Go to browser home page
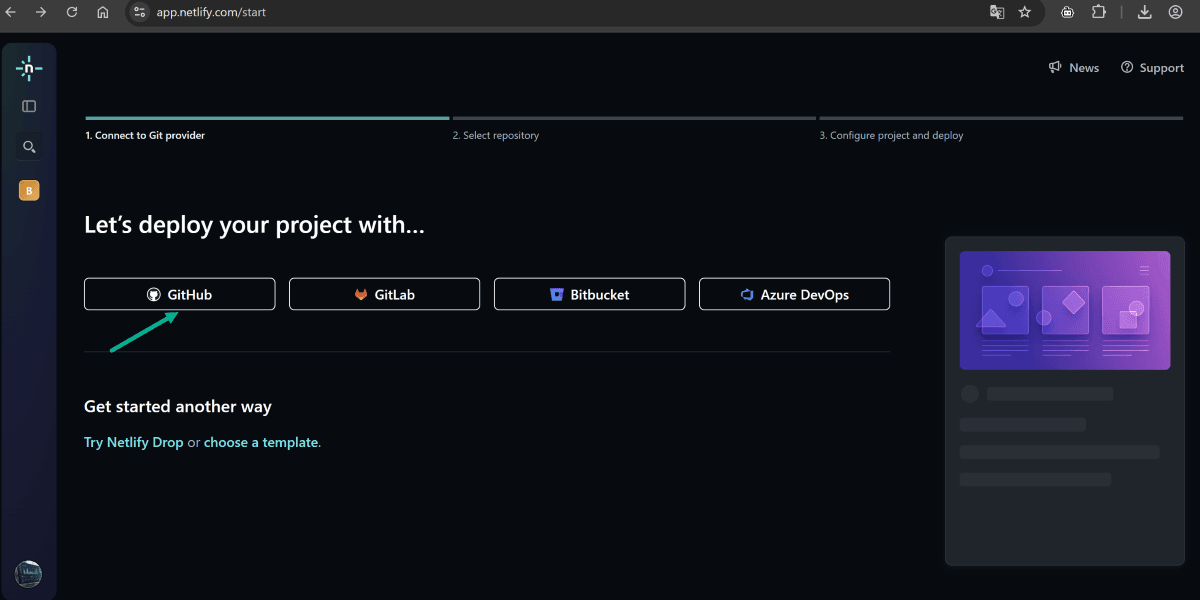Viewport: 1200px width, 600px height. click(103, 13)
